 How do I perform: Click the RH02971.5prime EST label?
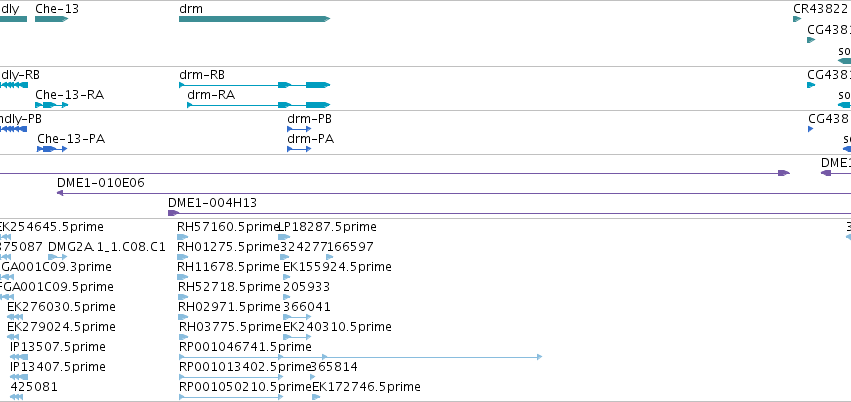(230, 307)
